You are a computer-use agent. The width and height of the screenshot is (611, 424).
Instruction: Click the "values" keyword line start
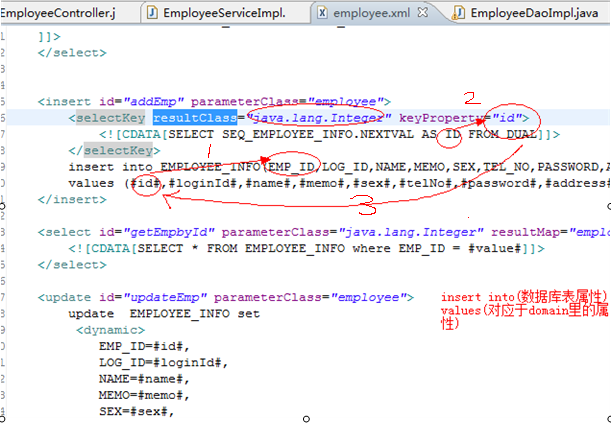pyautogui.click(x=91, y=183)
